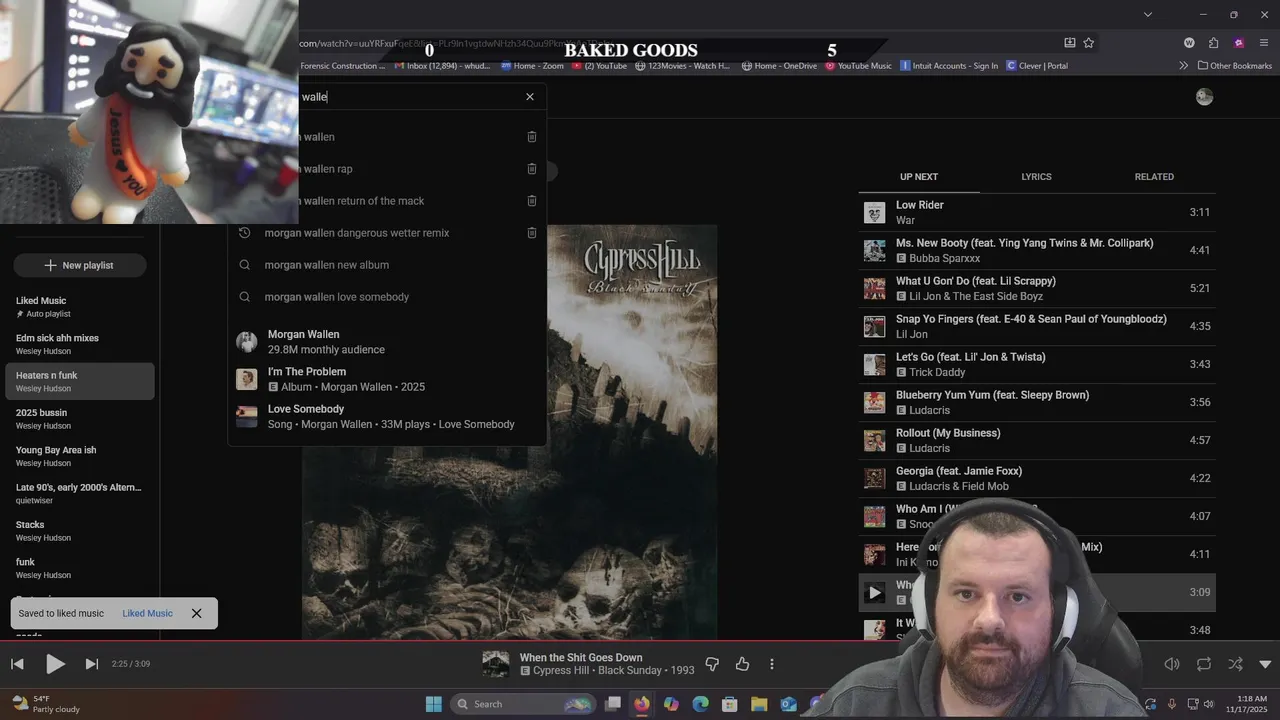Play Rollout (My Business) by Ludacris
Image resolution: width=1280 pixels, height=720 pixels.
[x=1037, y=440]
